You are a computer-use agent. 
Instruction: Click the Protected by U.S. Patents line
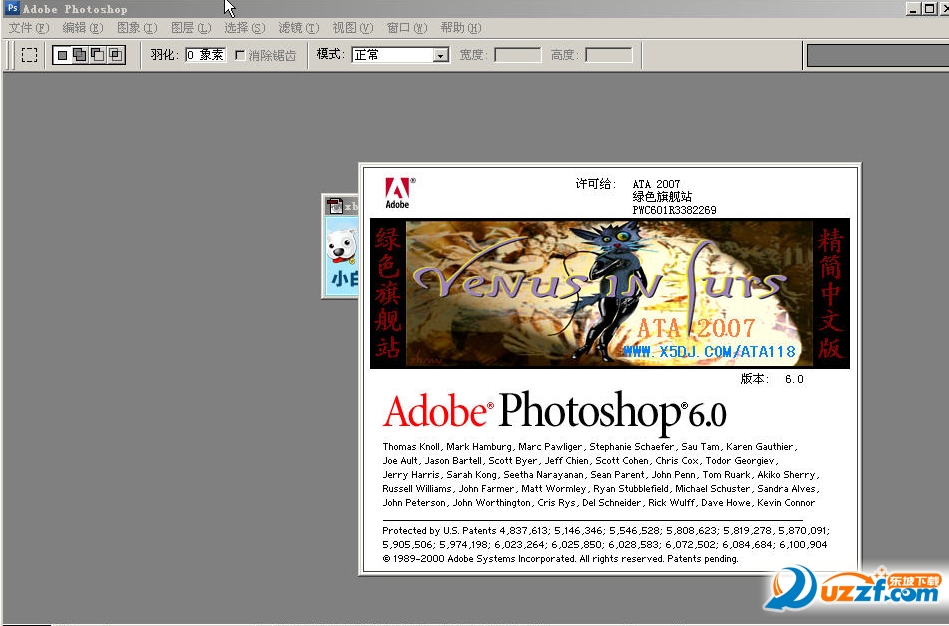tap(606, 530)
